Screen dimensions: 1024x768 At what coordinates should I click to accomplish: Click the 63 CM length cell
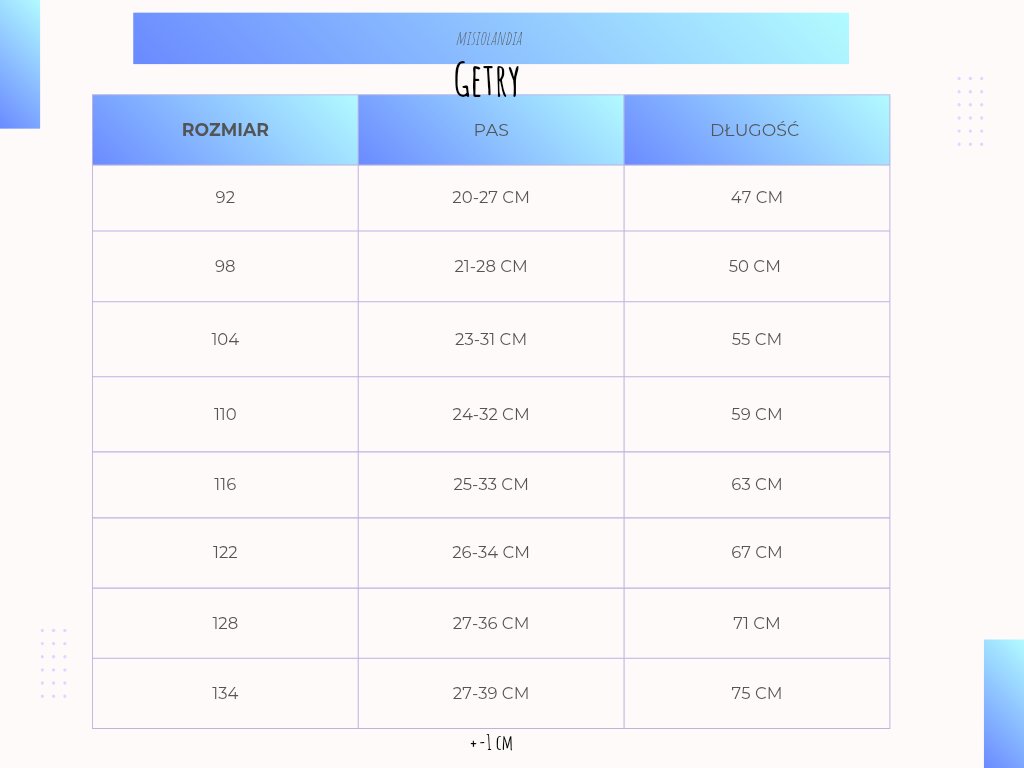click(757, 484)
